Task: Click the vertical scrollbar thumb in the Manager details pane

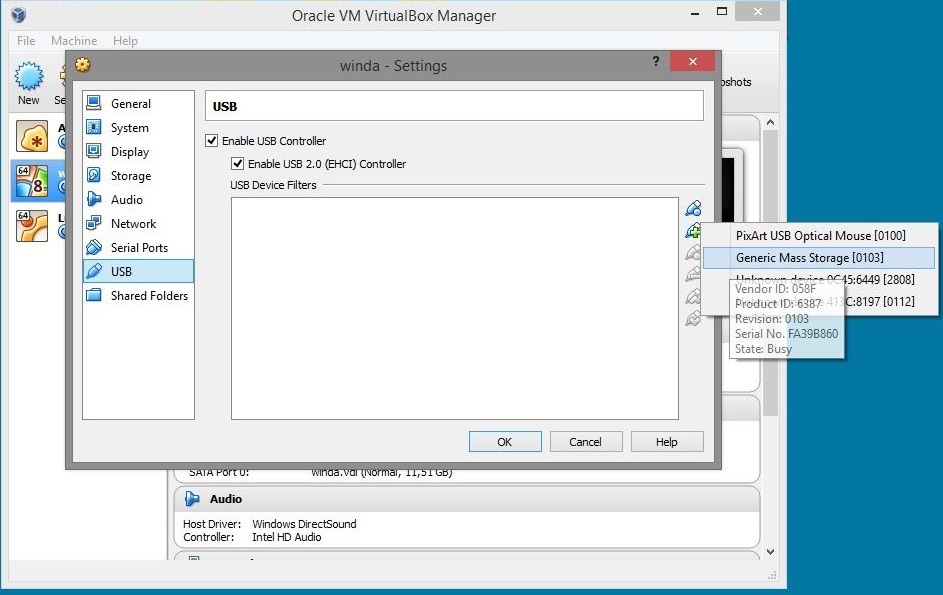Action: click(x=770, y=272)
